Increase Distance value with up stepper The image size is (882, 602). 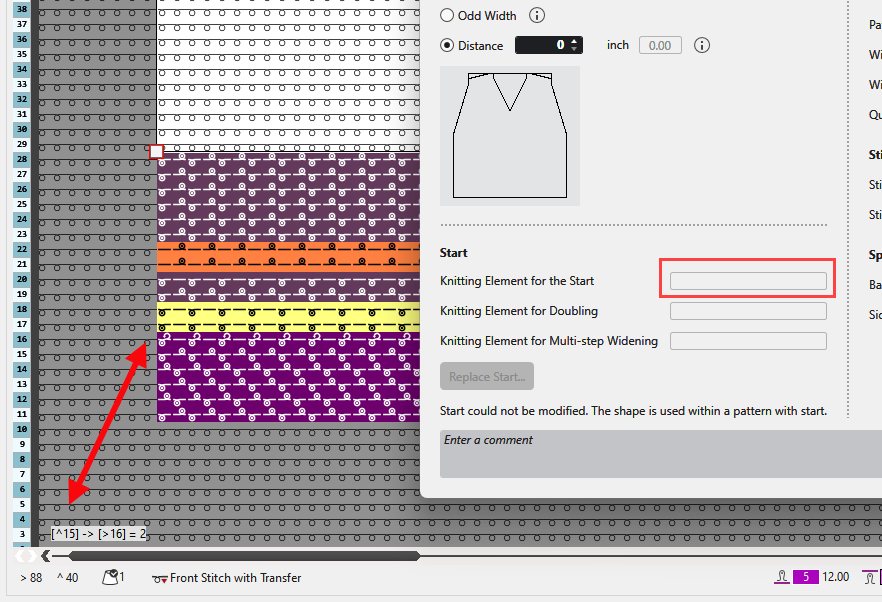point(573,41)
